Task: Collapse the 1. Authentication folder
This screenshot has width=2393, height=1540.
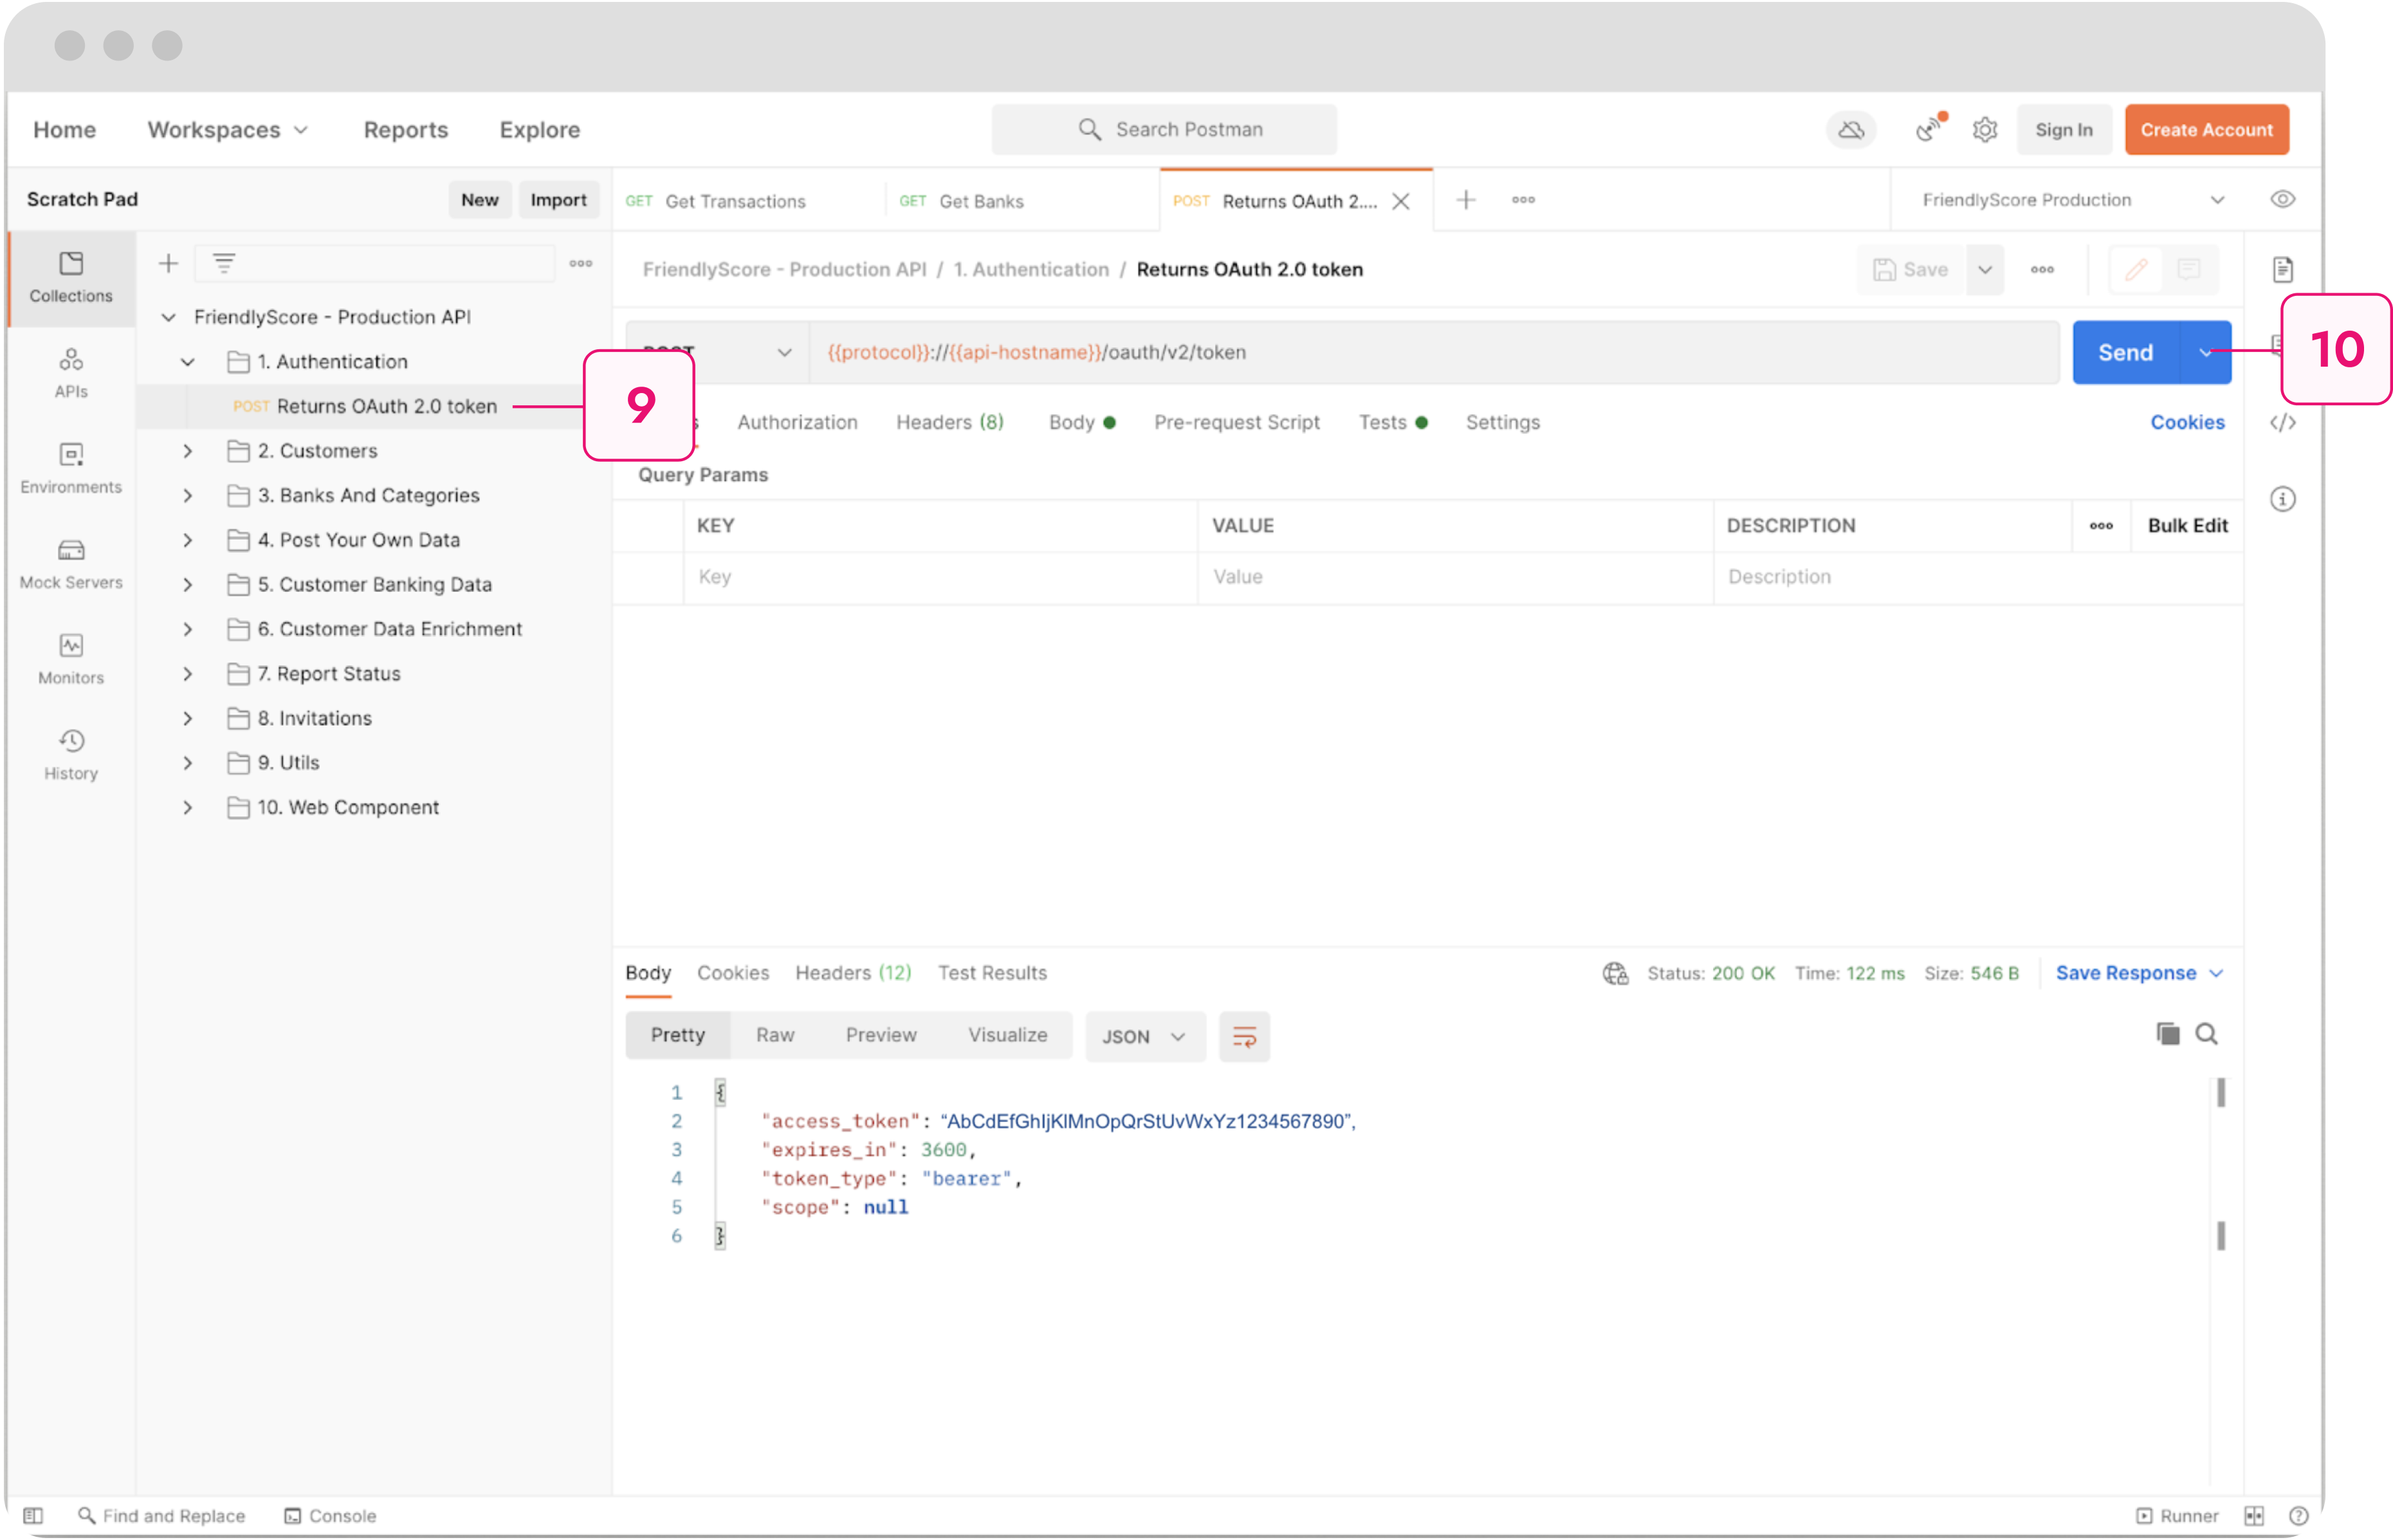Action: [187, 361]
